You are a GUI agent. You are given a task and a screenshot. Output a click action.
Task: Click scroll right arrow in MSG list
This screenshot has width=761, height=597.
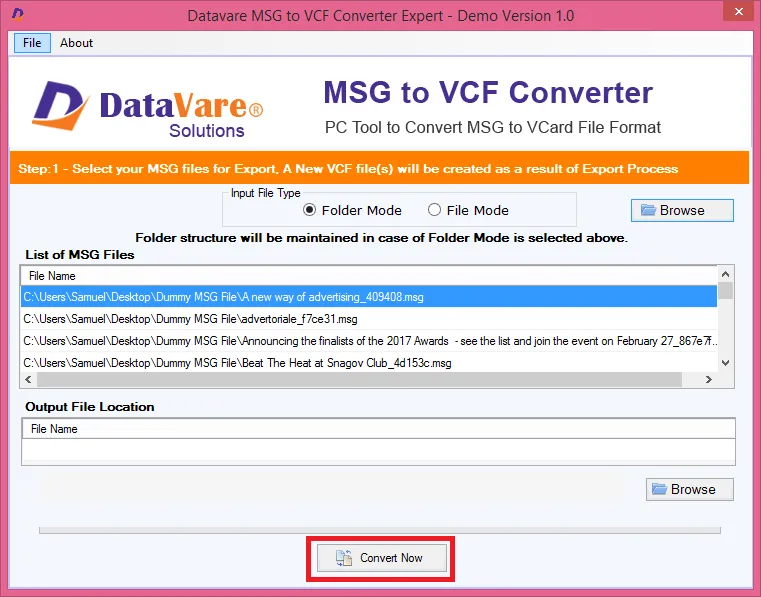point(709,380)
